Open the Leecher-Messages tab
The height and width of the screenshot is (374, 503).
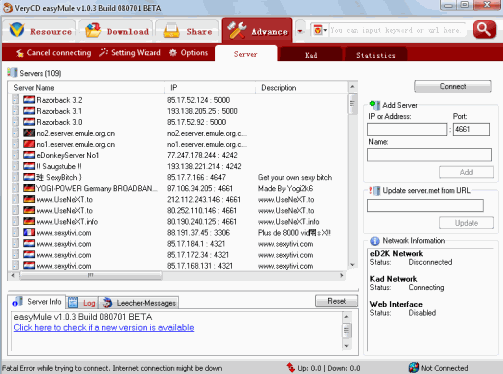[x=139, y=303]
